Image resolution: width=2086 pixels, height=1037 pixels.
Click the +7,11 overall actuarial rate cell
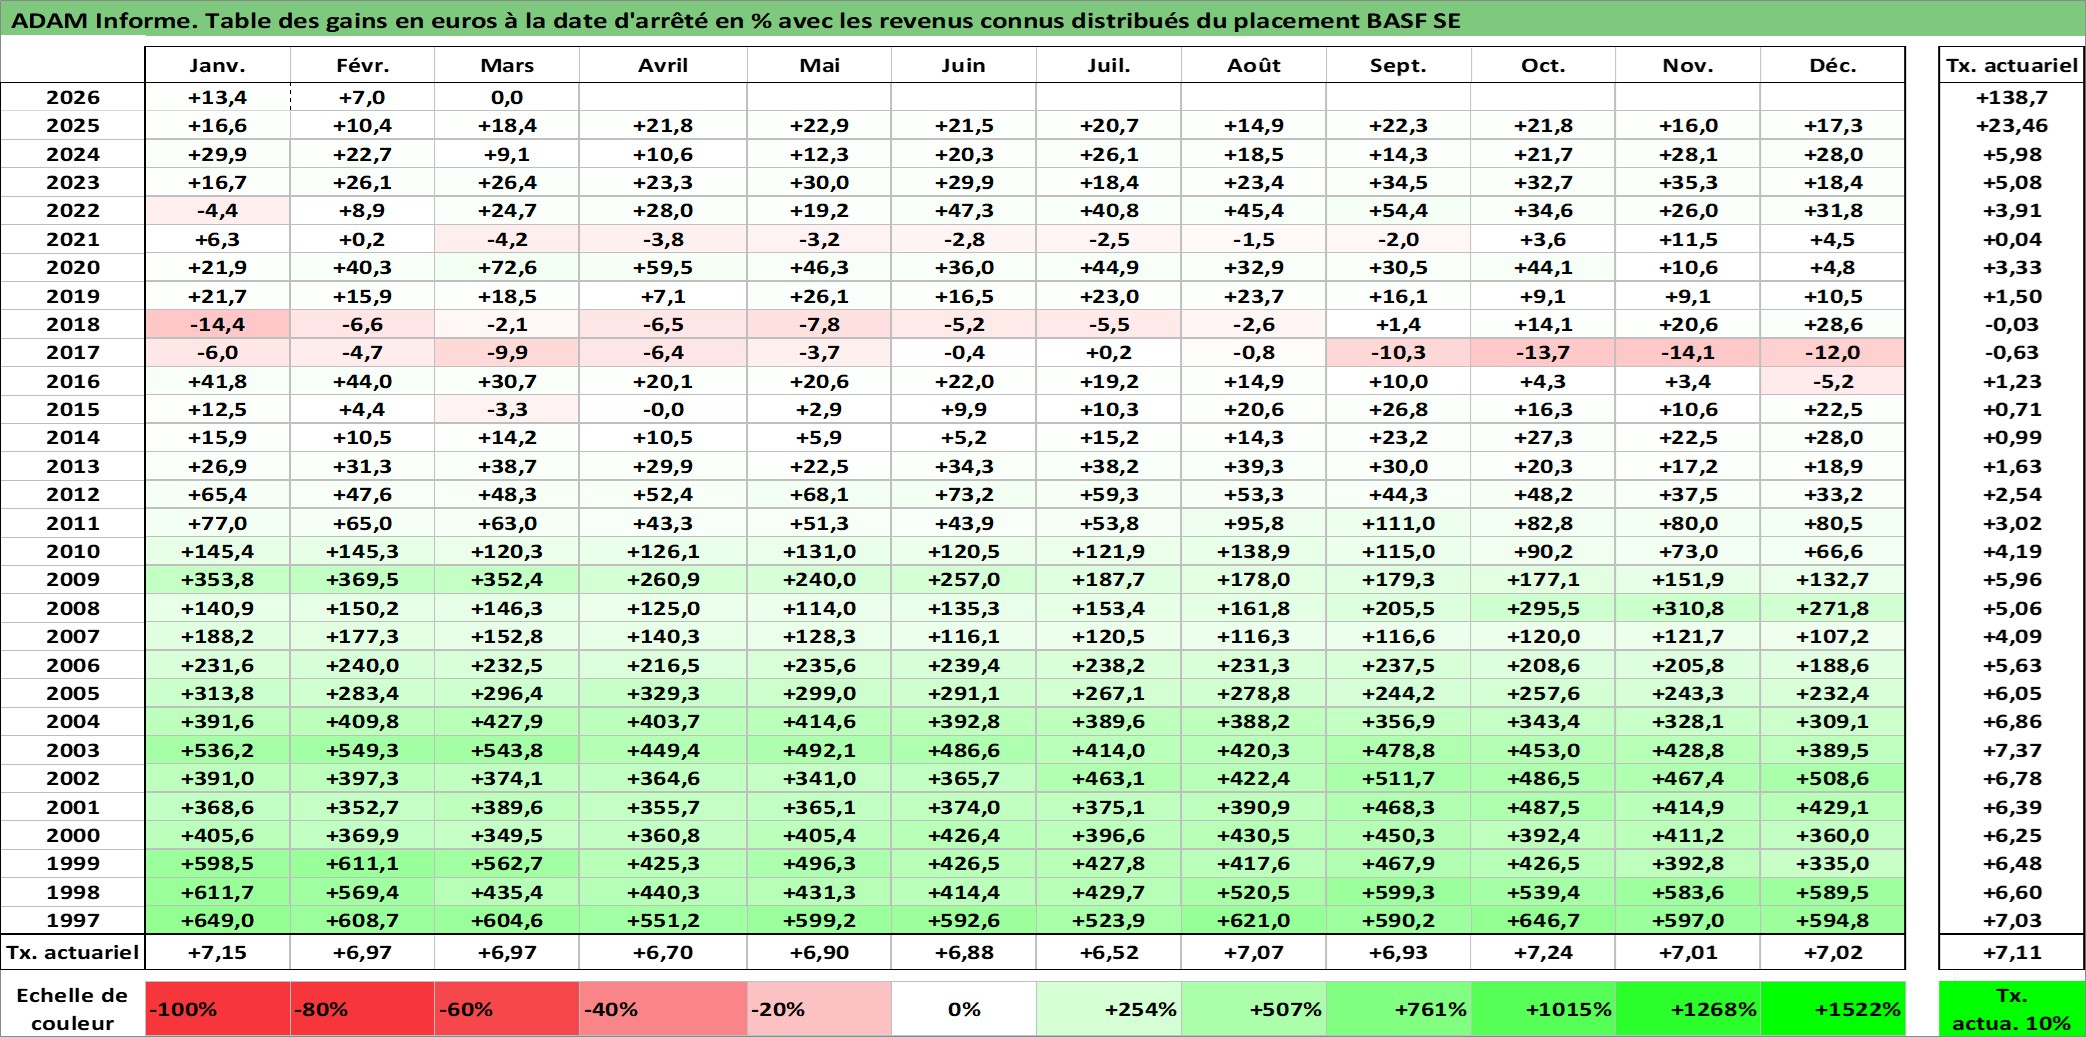[x=2012, y=952]
